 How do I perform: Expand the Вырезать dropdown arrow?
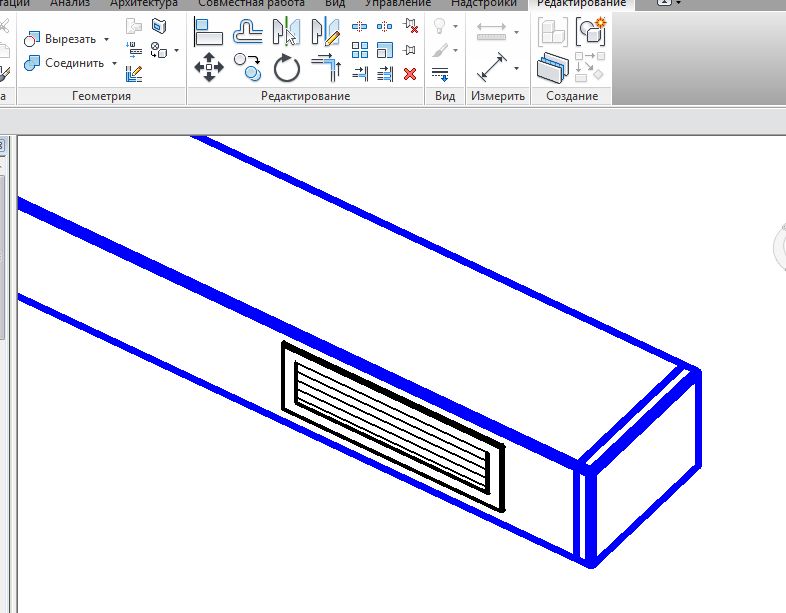pos(106,39)
